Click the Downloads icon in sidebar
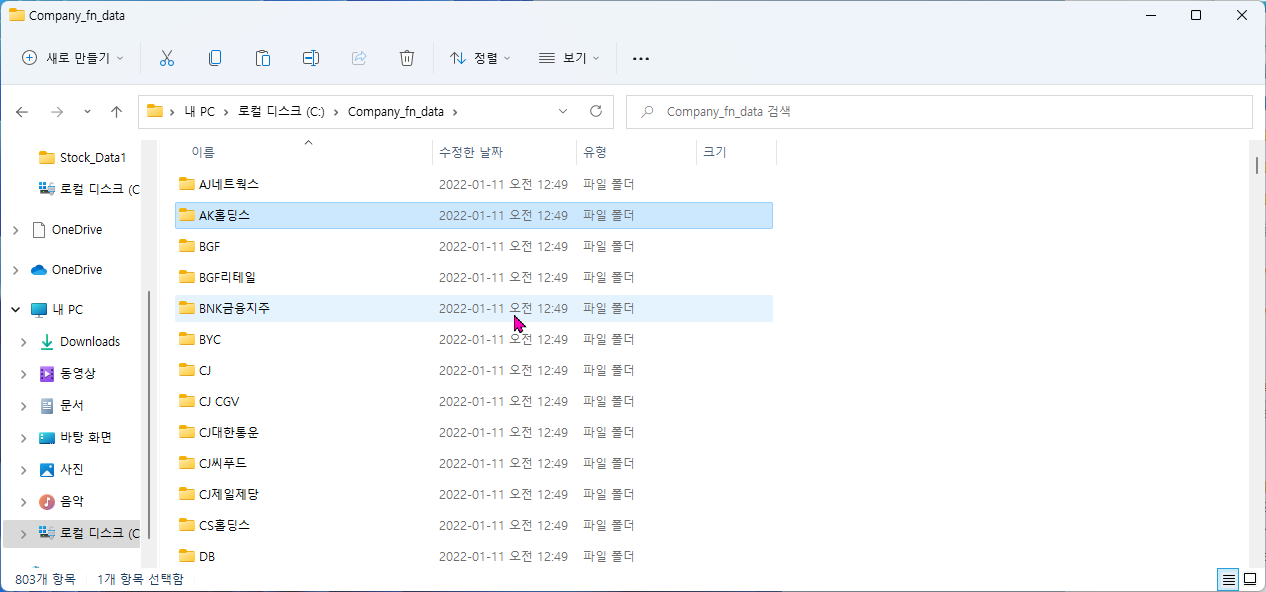Viewport: 1266px width, 592px height. [46, 342]
